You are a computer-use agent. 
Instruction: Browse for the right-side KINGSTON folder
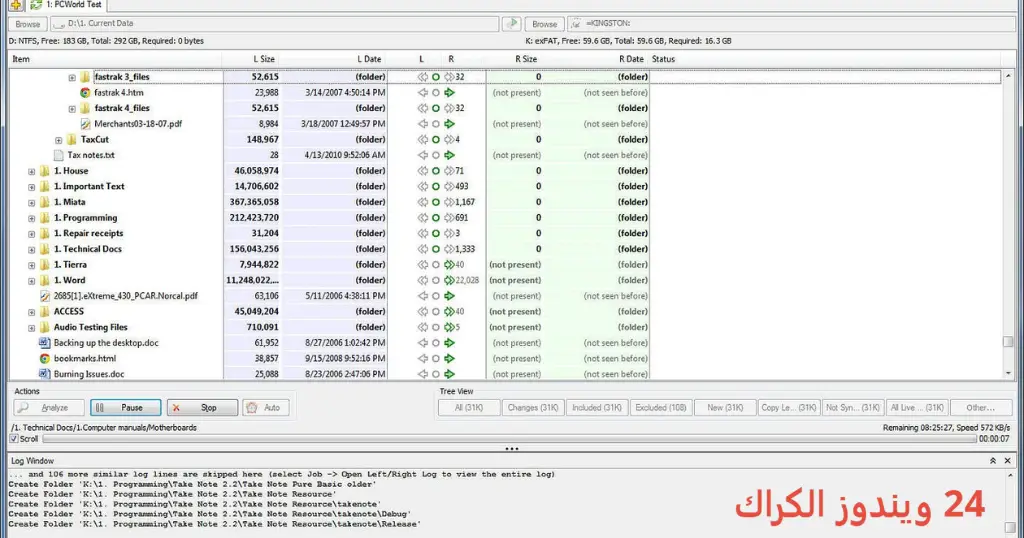(x=544, y=24)
